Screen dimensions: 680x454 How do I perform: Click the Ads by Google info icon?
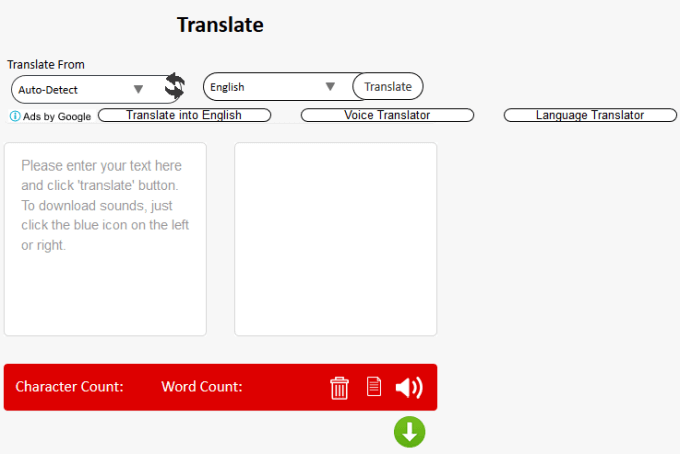click(x=15, y=116)
